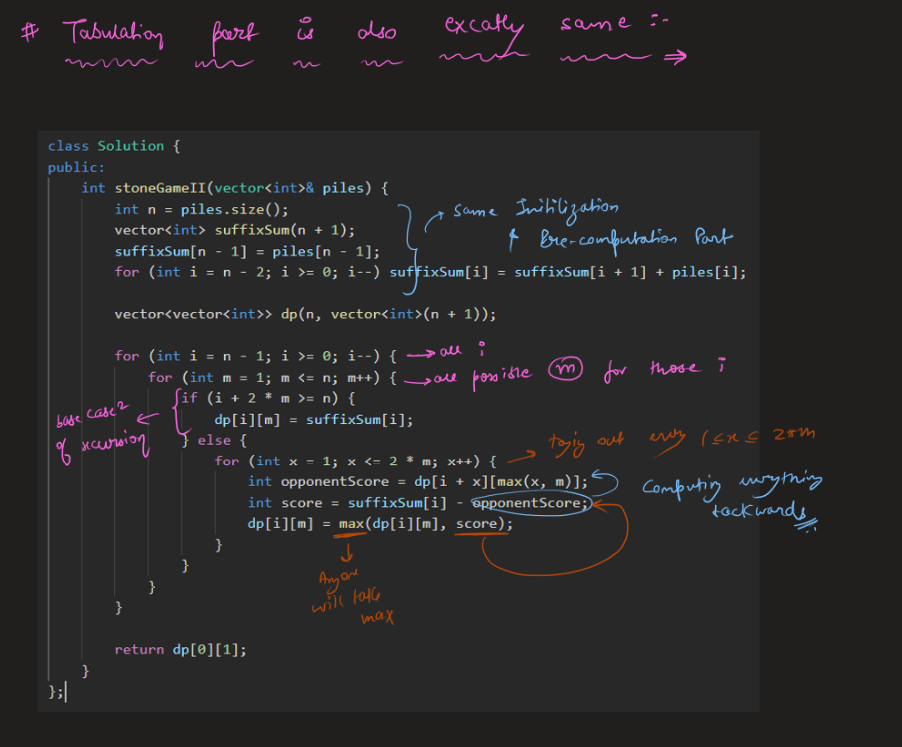The width and height of the screenshot is (902, 747).
Task: Click the 'class Solution' declaration line
Action: 113,146
